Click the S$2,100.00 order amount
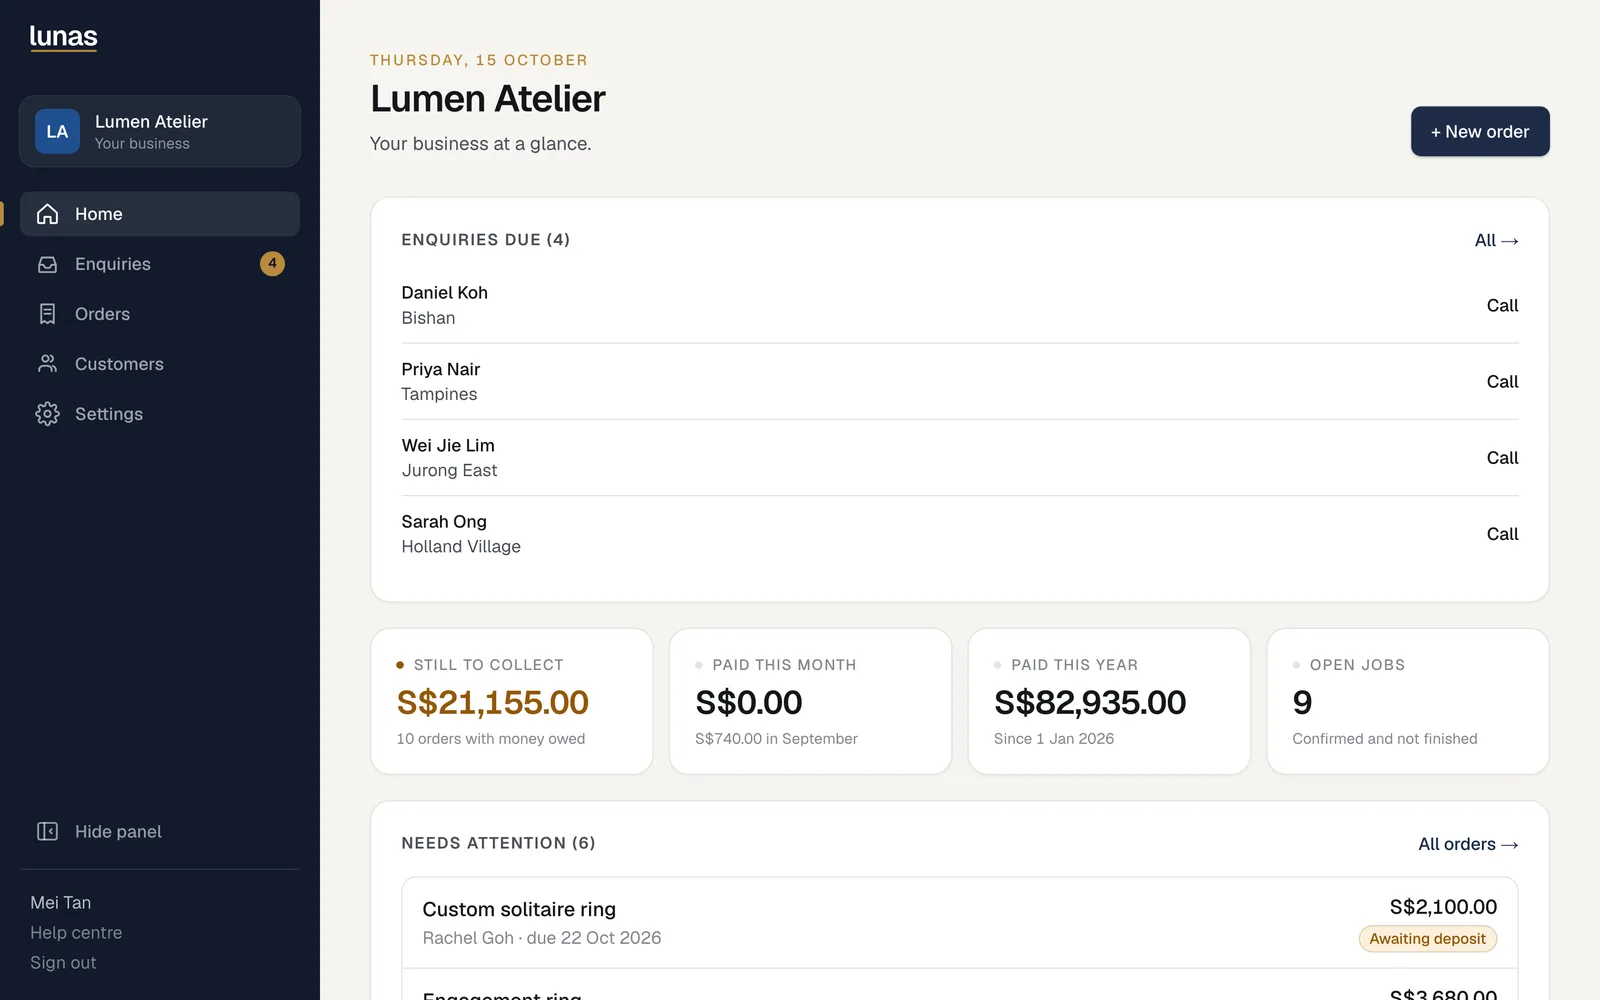 click(x=1443, y=907)
